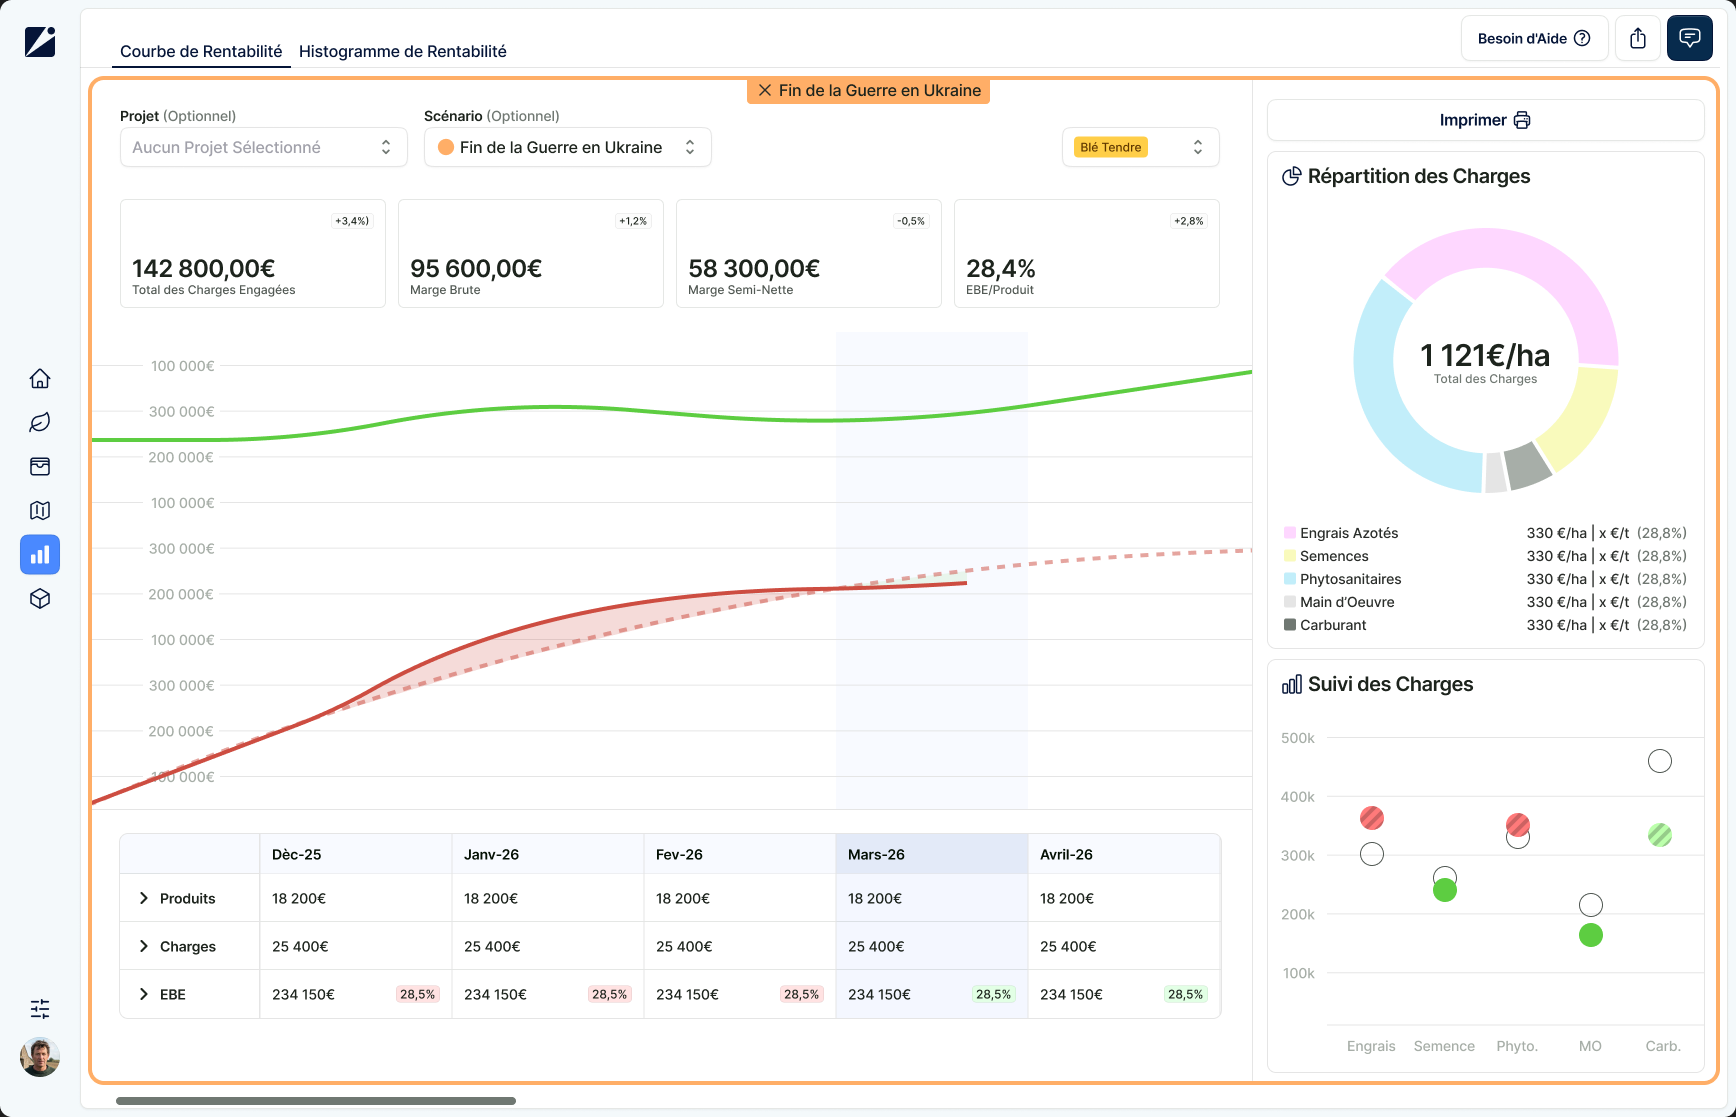The image size is (1736, 1117).
Task: Close the Fin de la Guerre en Ukraine tag
Action: [x=765, y=91]
